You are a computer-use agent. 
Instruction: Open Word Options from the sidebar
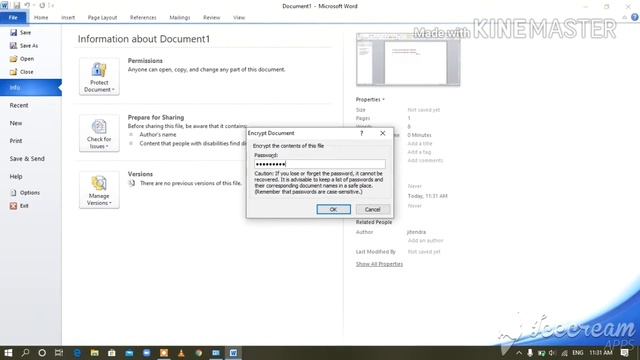click(25, 193)
